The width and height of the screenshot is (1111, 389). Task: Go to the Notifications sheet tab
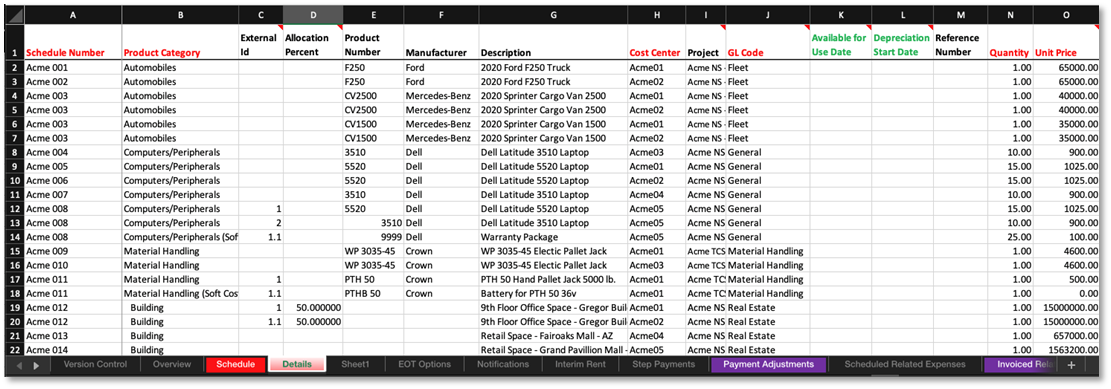[x=502, y=364]
